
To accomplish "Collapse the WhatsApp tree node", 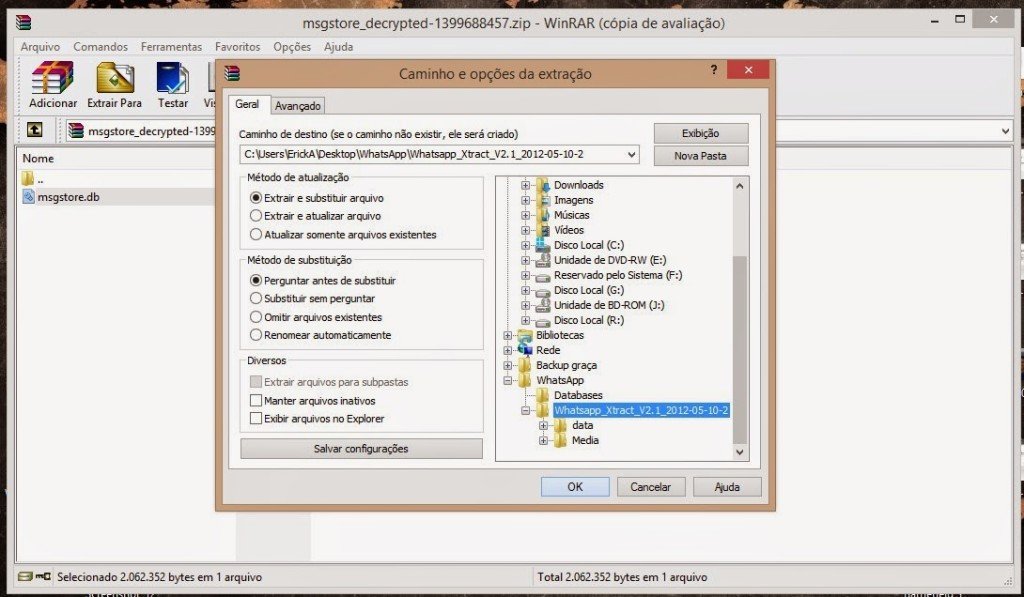I will [507, 380].
